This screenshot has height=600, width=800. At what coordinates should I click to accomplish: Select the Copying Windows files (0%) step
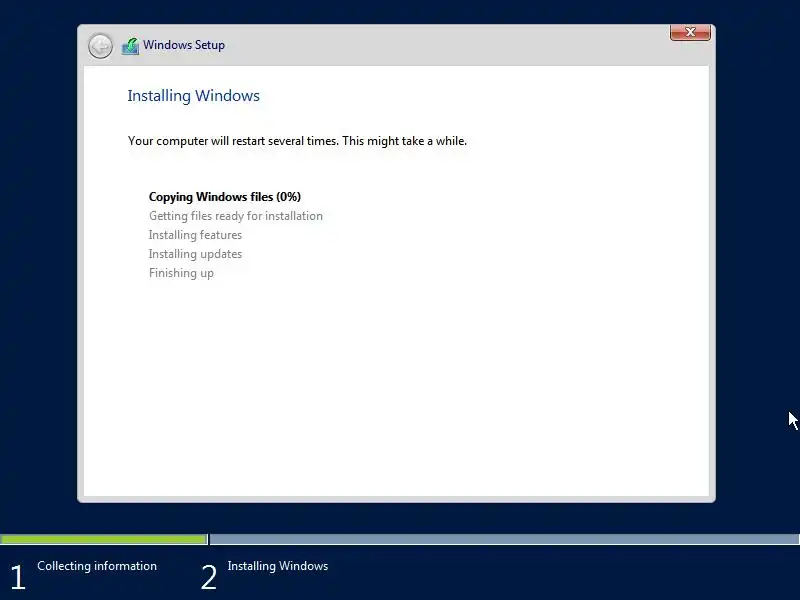pos(225,197)
